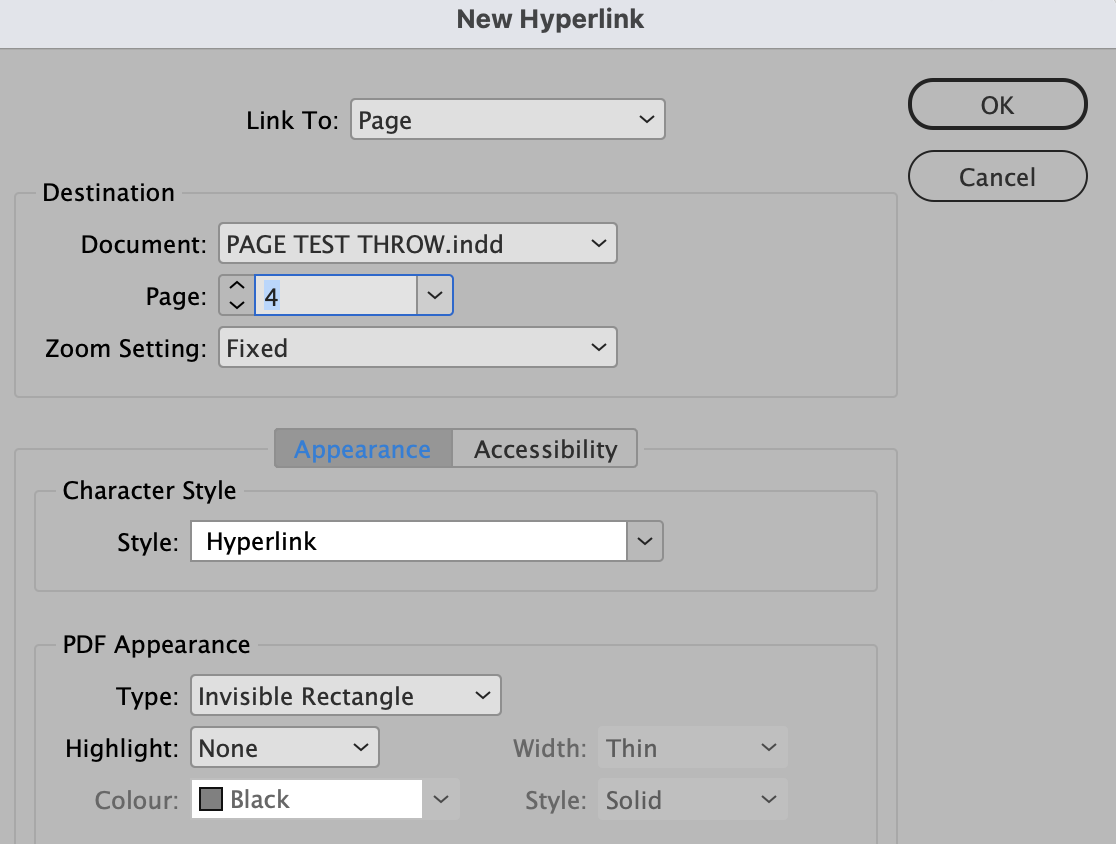Select Fixed in the Zoom Setting field
Image resolution: width=1116 pixels, height=844 pixels.
400,347
